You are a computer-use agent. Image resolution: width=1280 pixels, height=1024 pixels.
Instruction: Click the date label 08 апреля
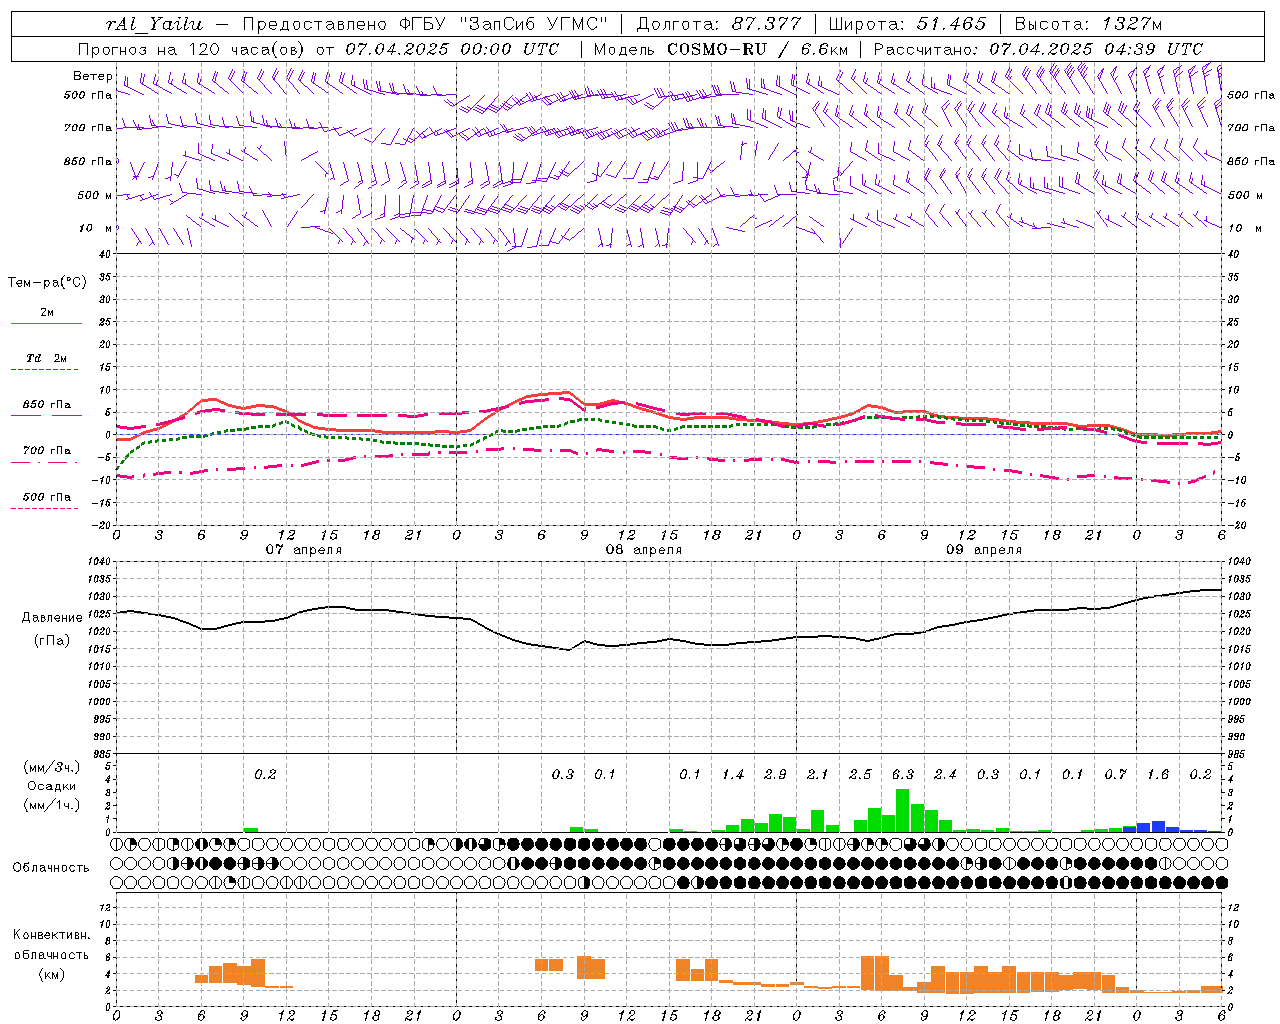(x=643, y=550)
